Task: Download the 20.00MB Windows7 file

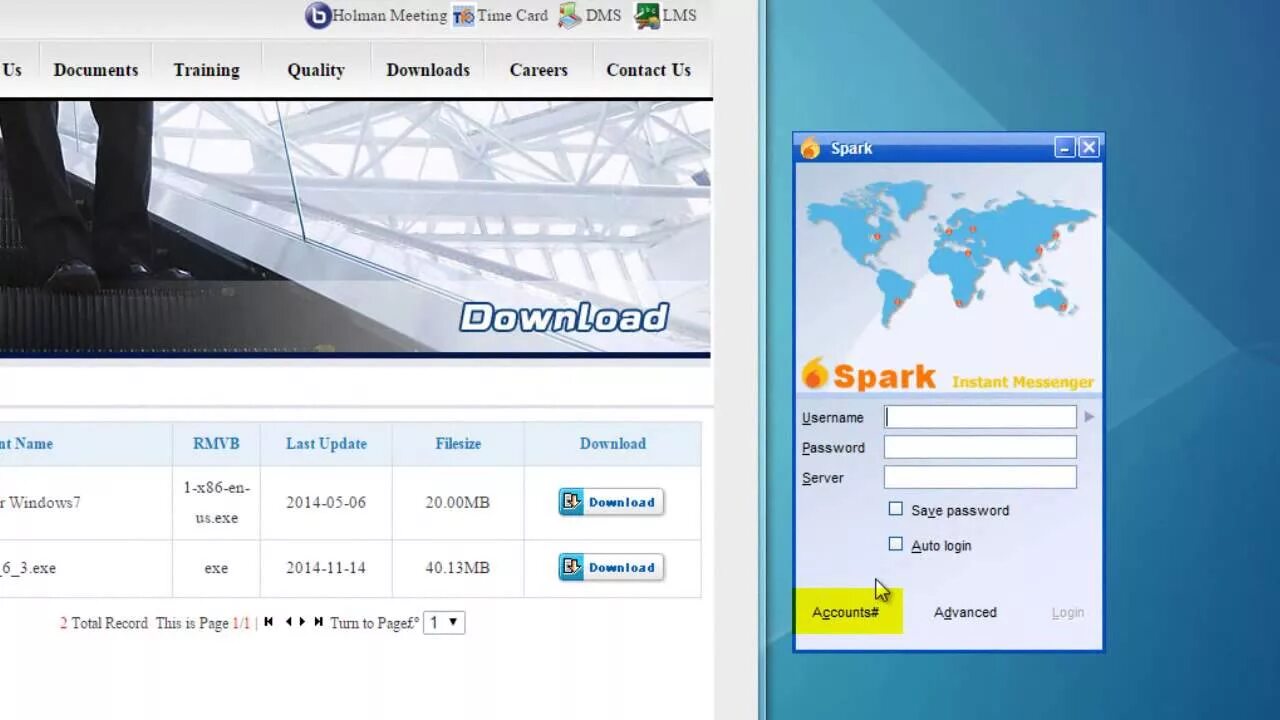Action: tap(611, 502)
